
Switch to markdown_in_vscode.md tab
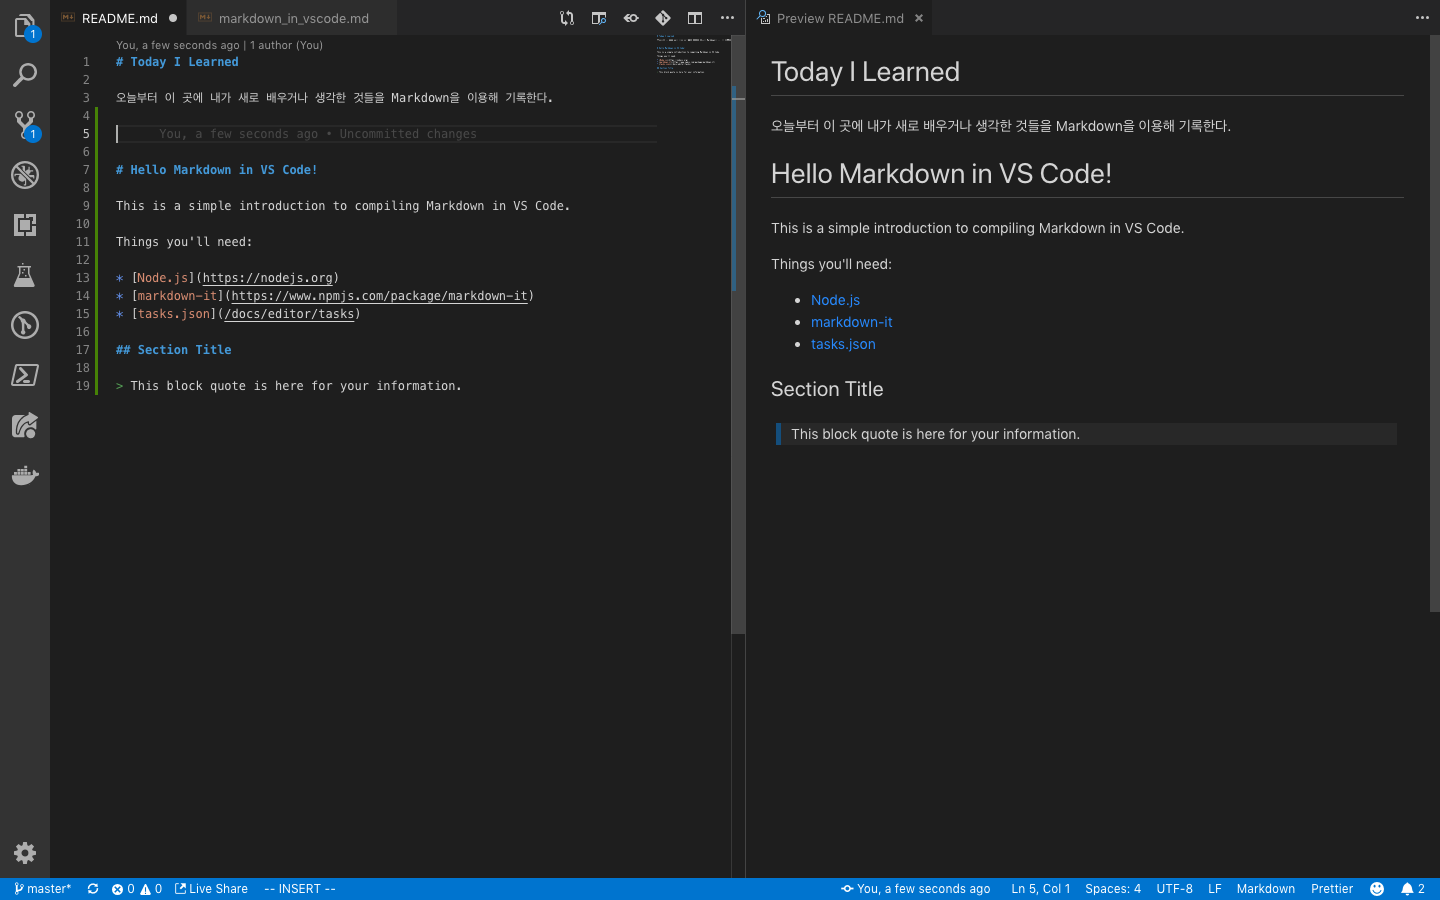[x=293, y=18]
